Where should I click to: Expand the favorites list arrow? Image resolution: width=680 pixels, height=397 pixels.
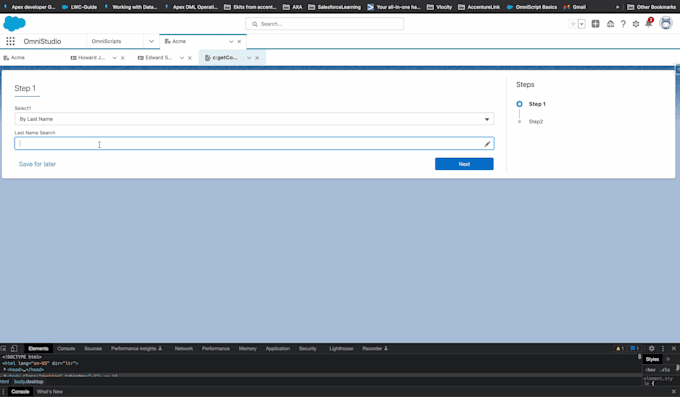click(x=582, y=24)
